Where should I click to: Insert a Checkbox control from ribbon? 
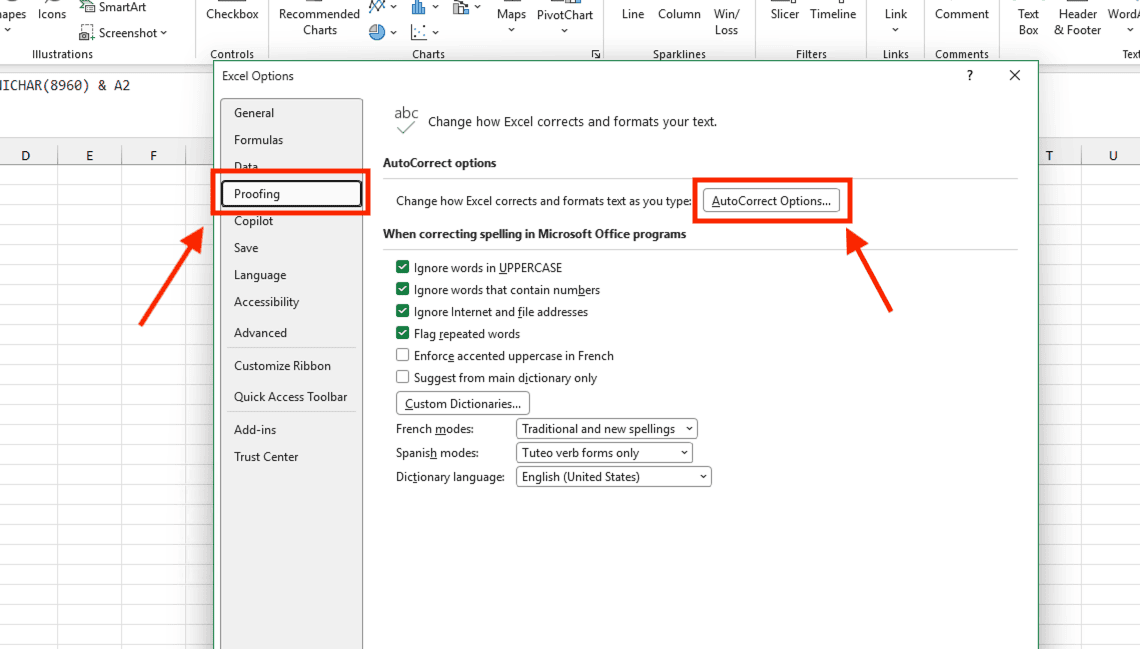click(232, 12)
